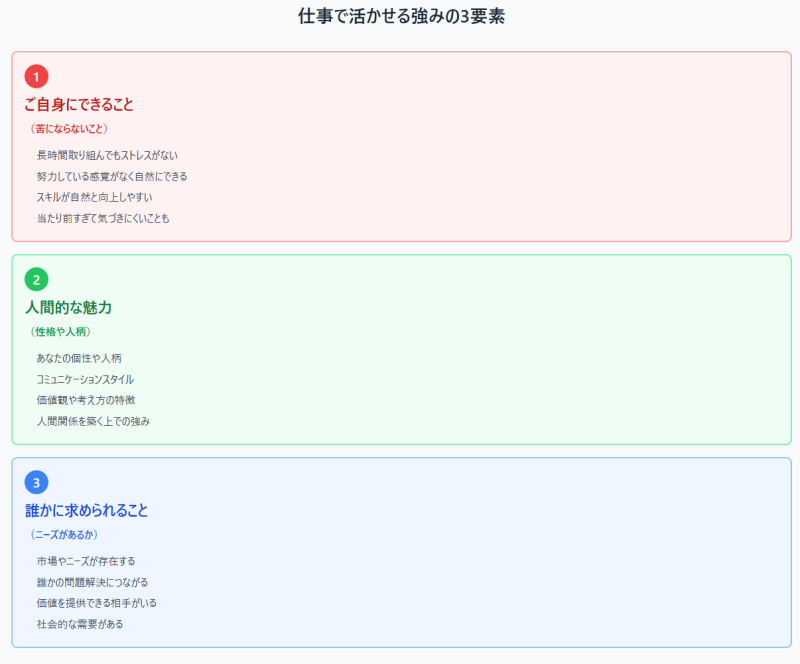Click the line 当たり前すぎて気づきにくいことも
800x664 pixels.
103,218
